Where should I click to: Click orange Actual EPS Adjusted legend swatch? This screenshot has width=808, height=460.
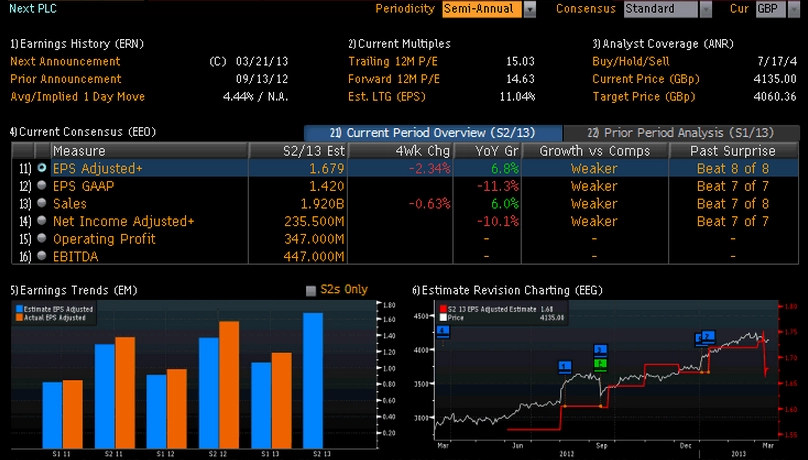click(19, 318)
